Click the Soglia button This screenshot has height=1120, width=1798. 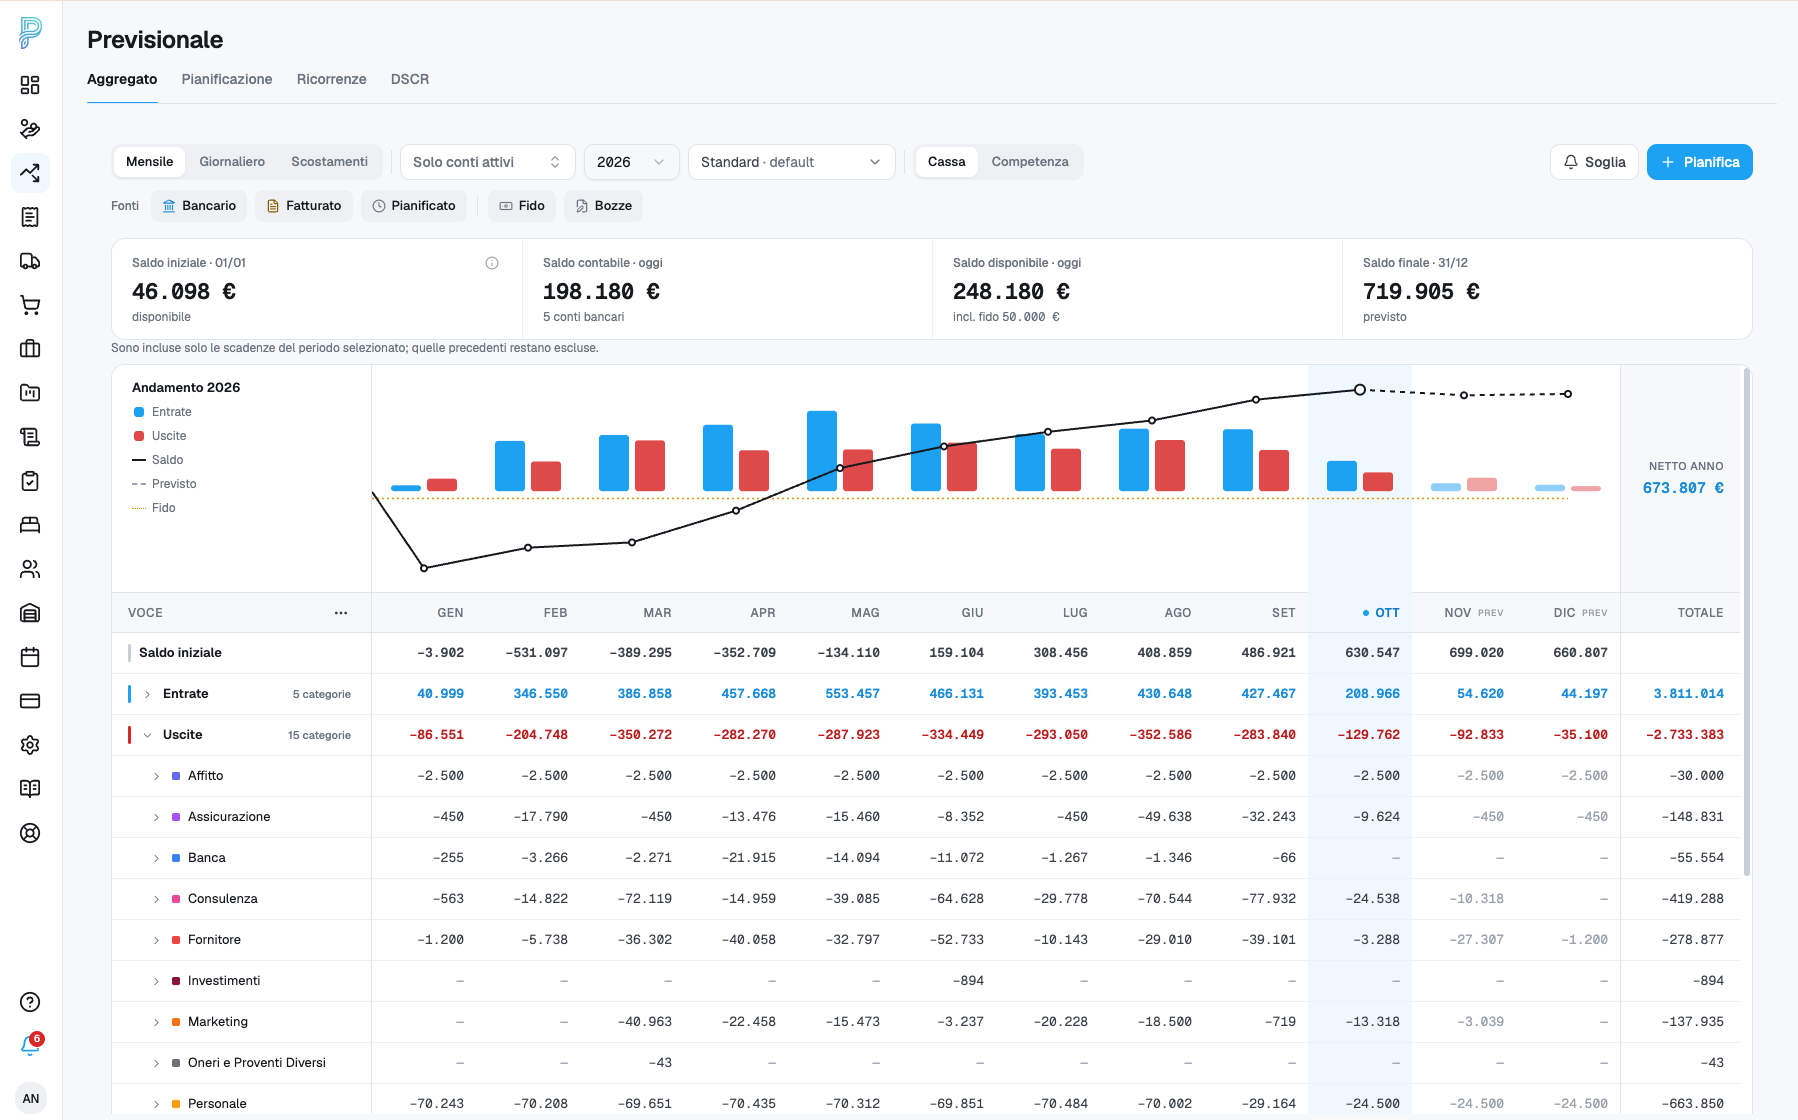pyautogui.click(x=1594, y=162)
